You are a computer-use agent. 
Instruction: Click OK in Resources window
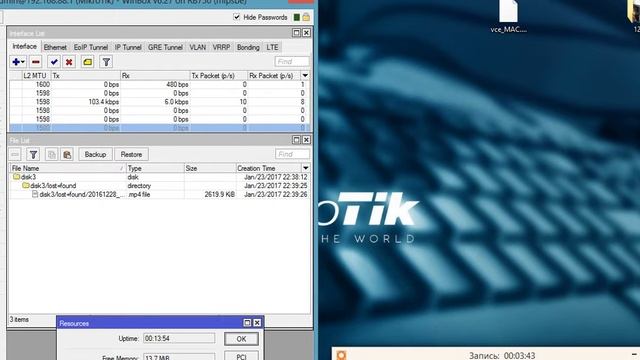click(x=241, y=339)
